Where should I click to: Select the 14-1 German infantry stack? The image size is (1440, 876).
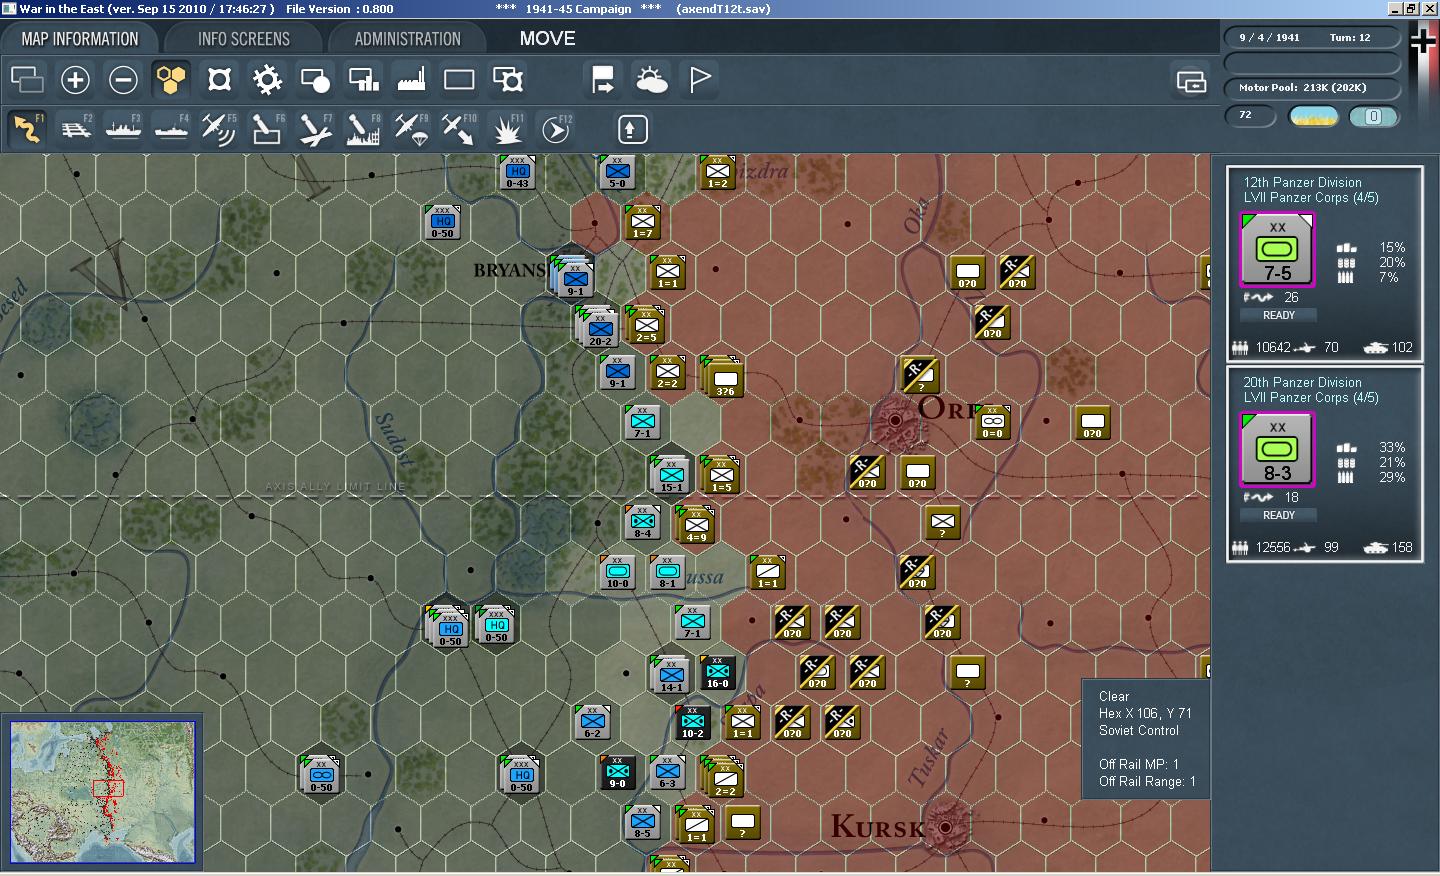click(x=670, y=675)
